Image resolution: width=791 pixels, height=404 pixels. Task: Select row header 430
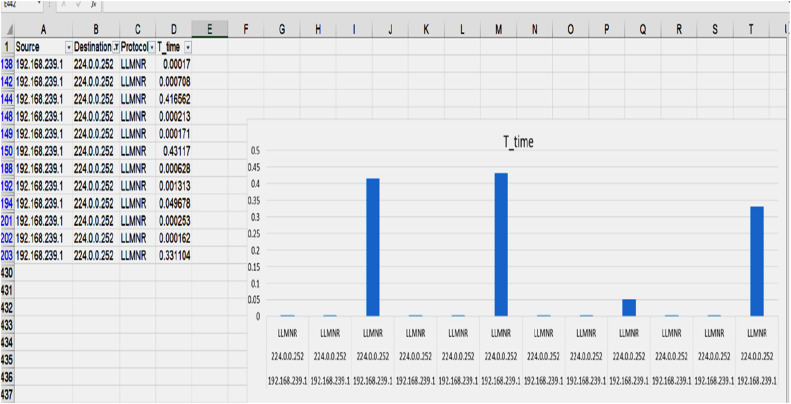8,273
